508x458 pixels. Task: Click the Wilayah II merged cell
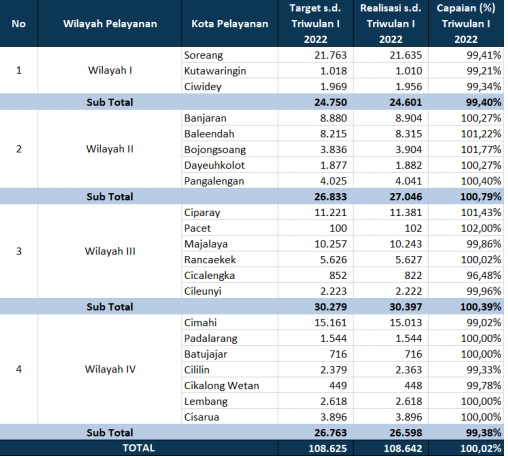point(110,149)
